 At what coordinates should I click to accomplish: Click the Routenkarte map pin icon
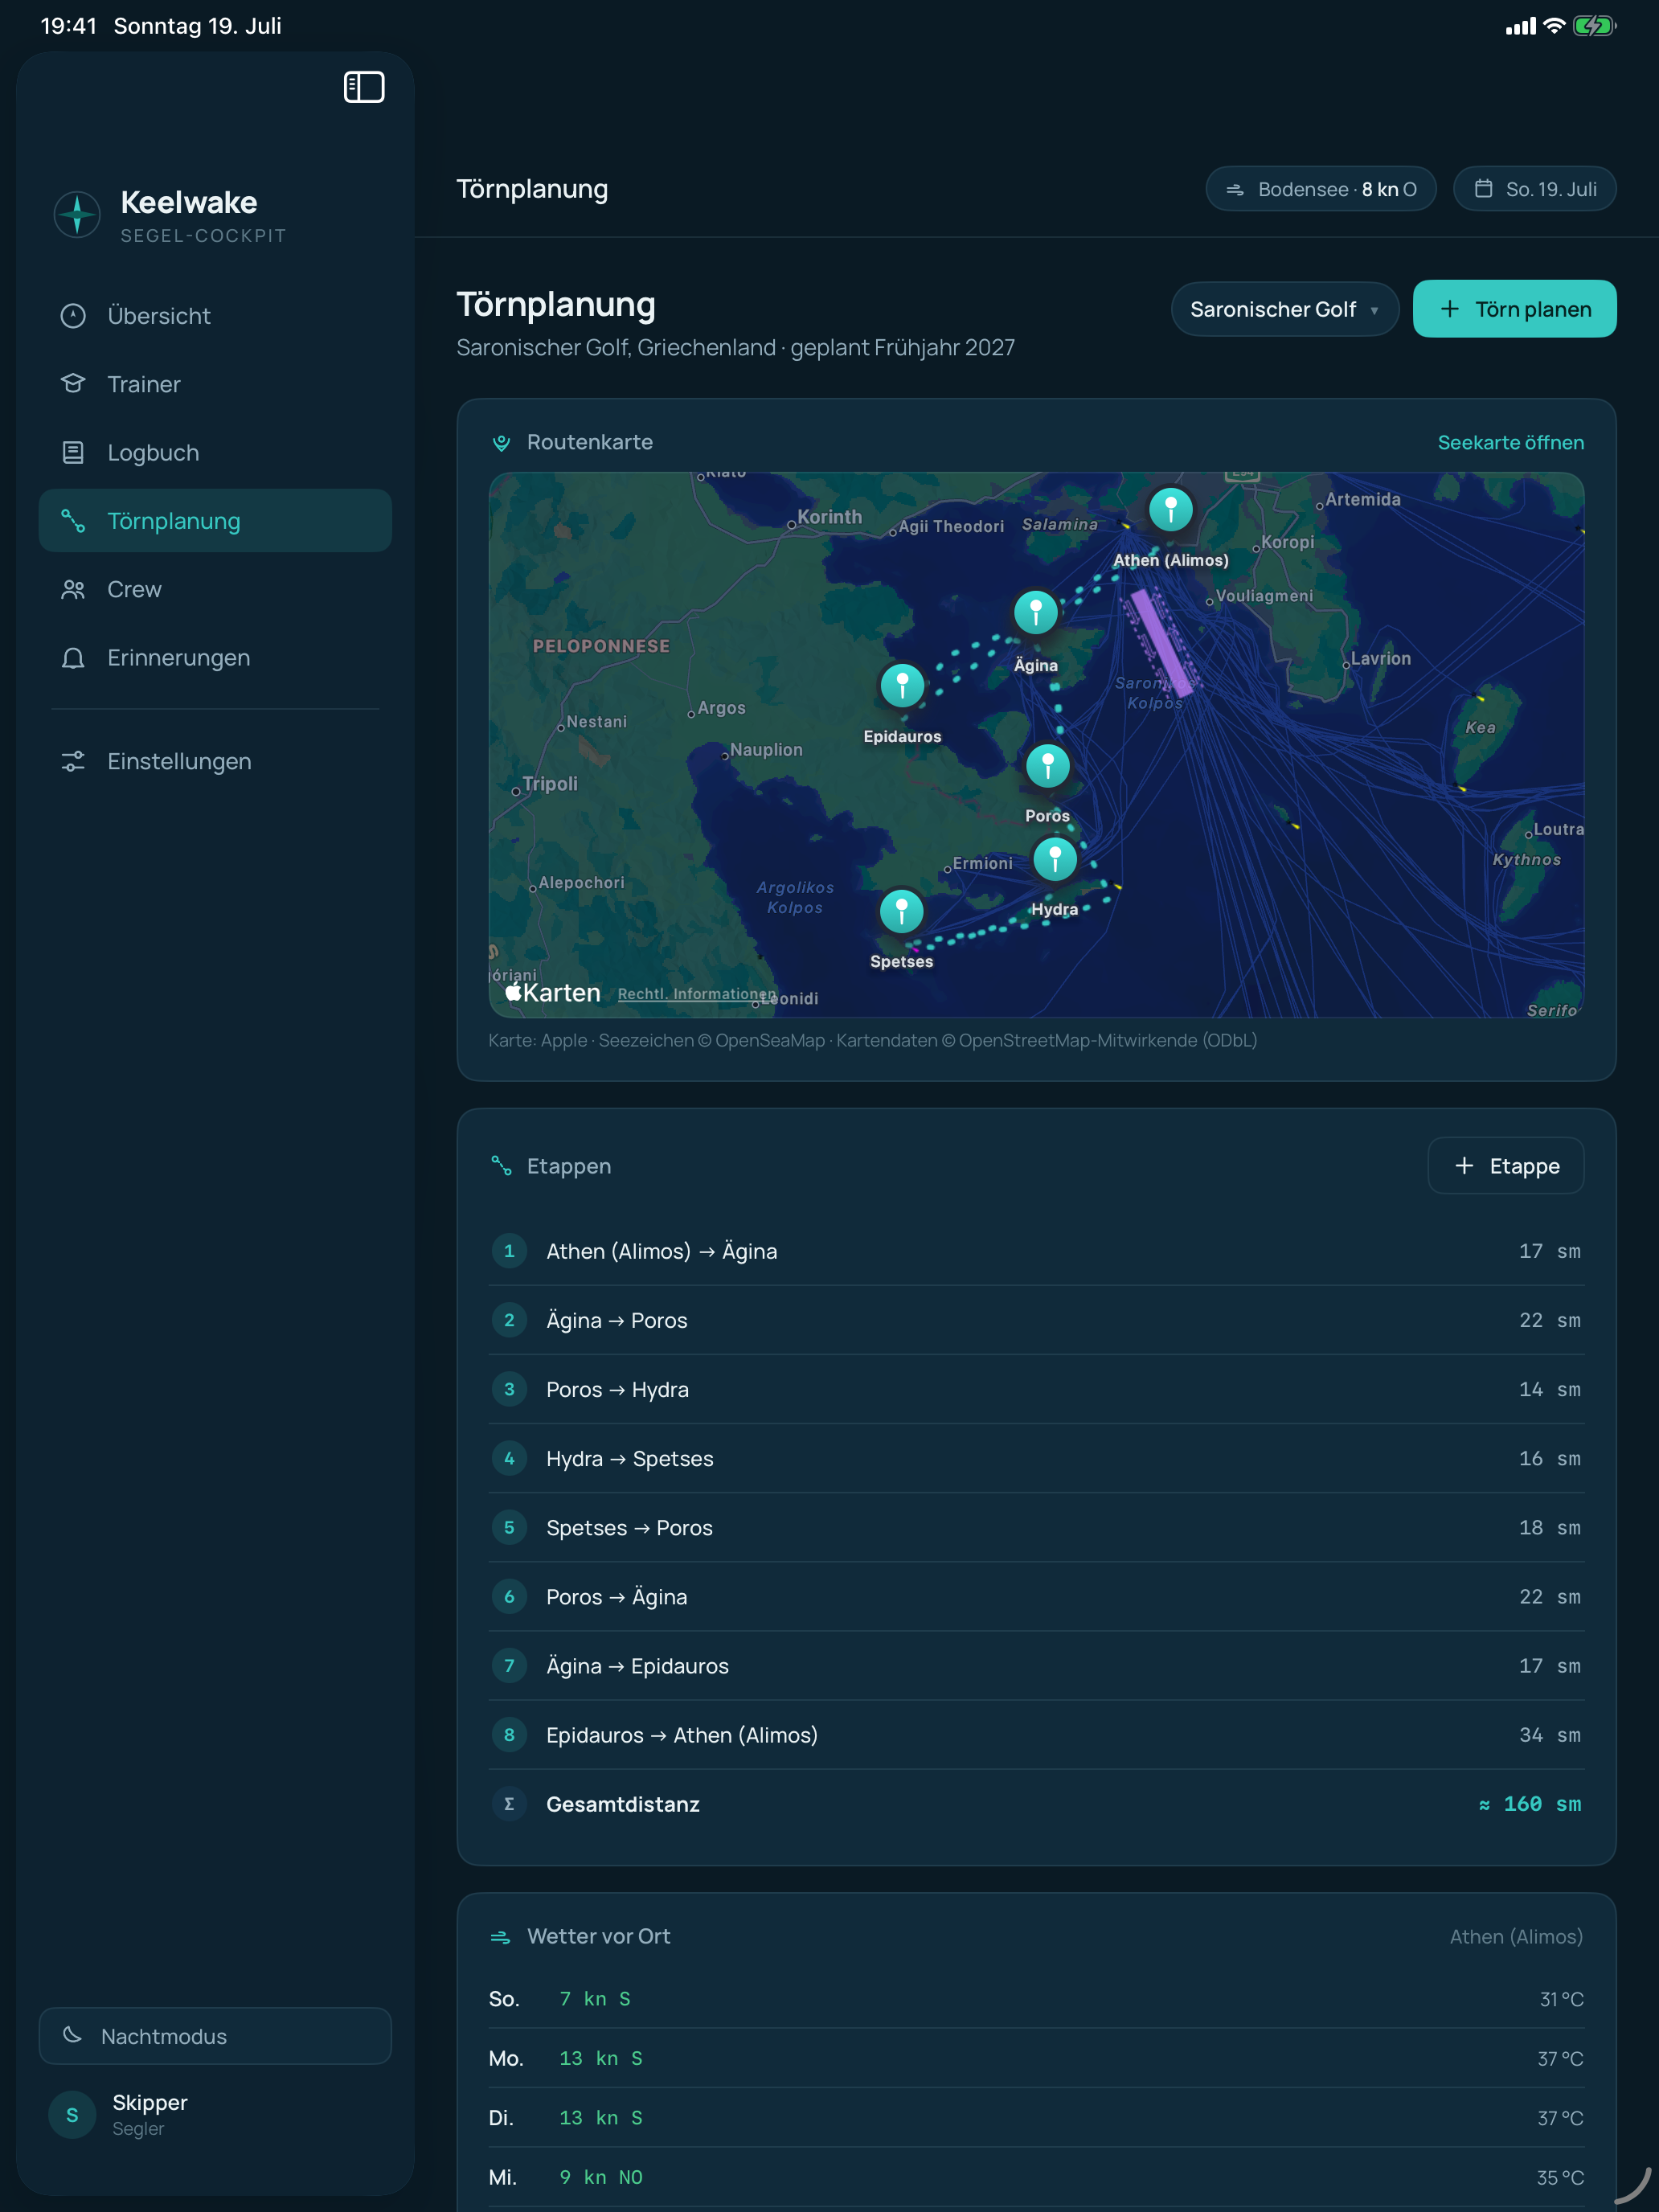tap(502, 442)
